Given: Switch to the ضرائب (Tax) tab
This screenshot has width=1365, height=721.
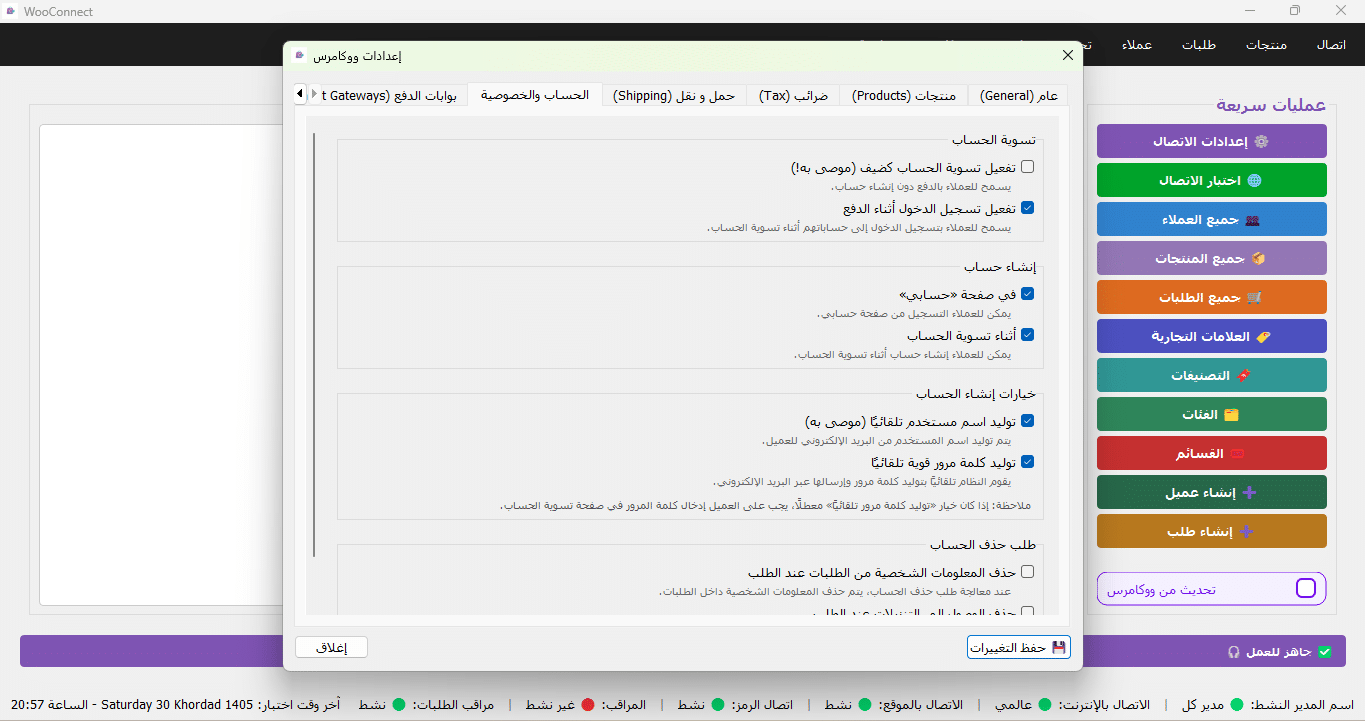Looking at the screenshot, I should pos(793,96).
